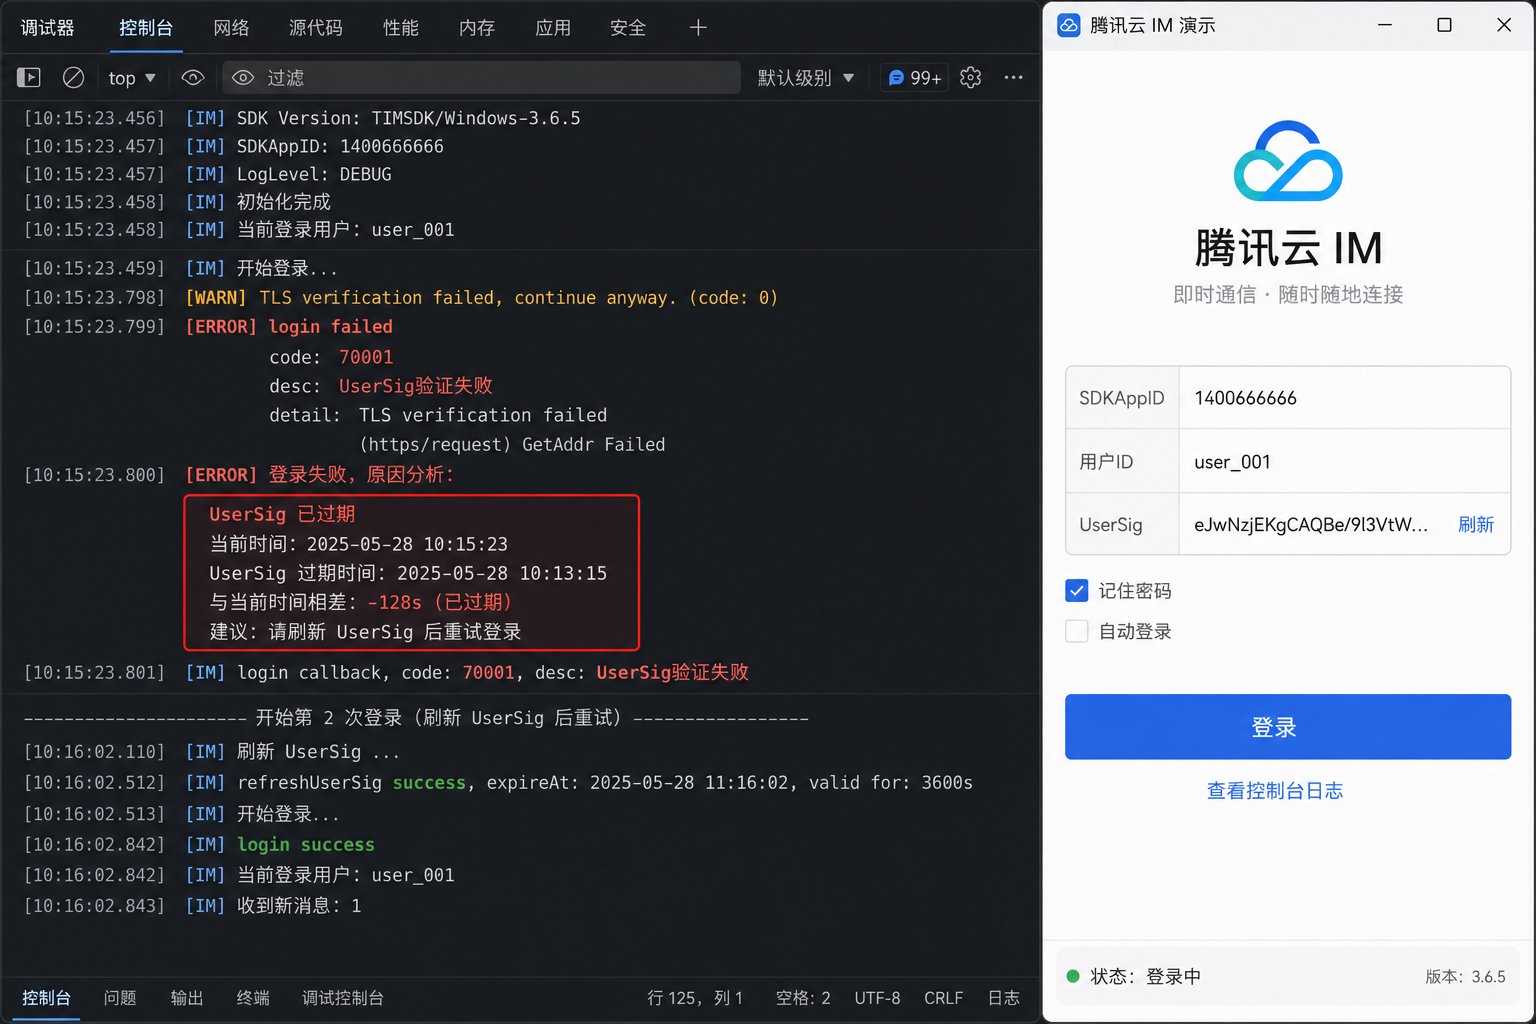Select the 控制台 tab in top bar
The width and height of the screenshot is (1536, 1024).
click(x=146, y=27)
